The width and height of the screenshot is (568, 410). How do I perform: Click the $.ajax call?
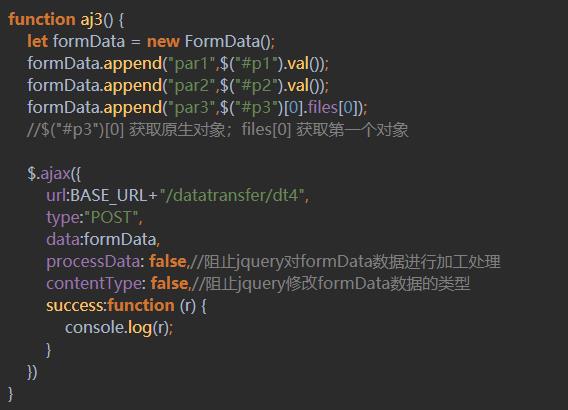click(49, 173)
